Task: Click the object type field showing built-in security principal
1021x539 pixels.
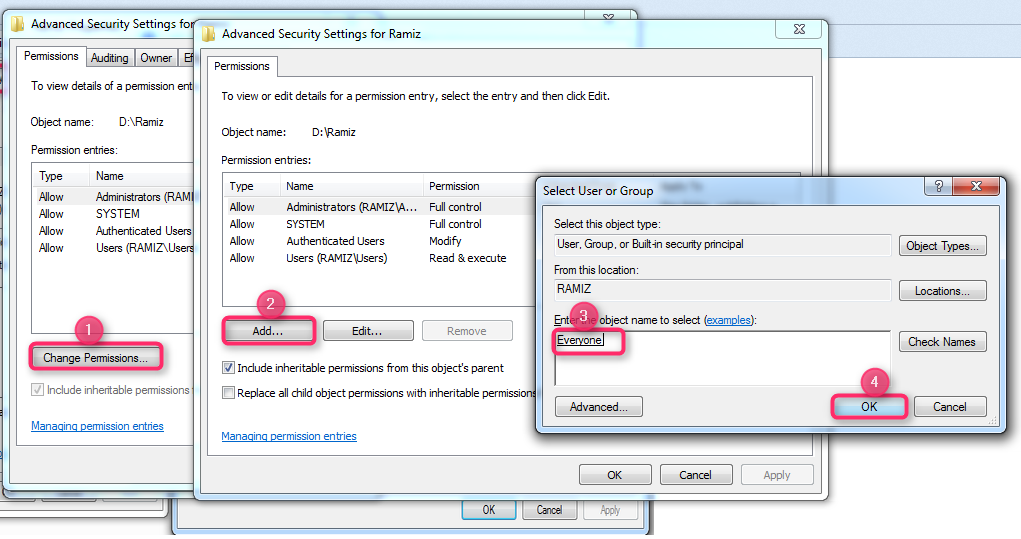Action: (x=722, y=245)
